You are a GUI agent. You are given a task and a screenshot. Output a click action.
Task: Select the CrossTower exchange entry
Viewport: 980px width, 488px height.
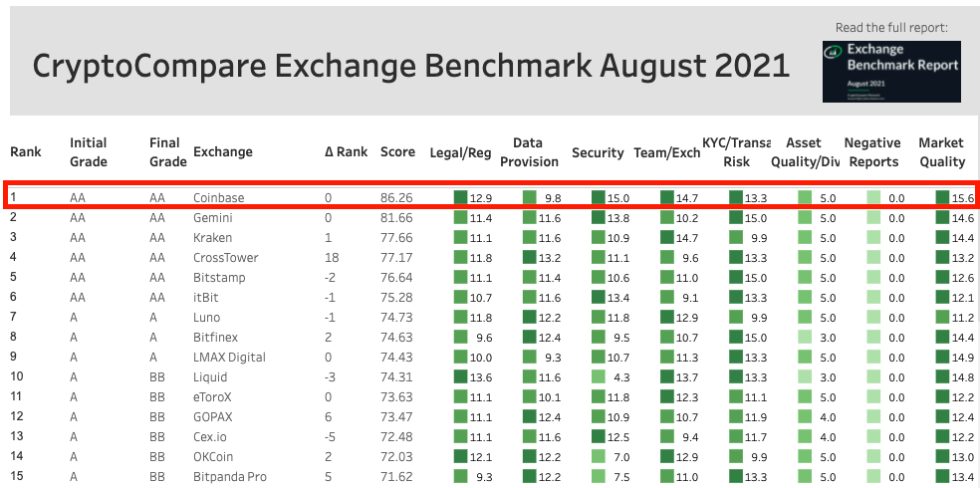[225, 258]
